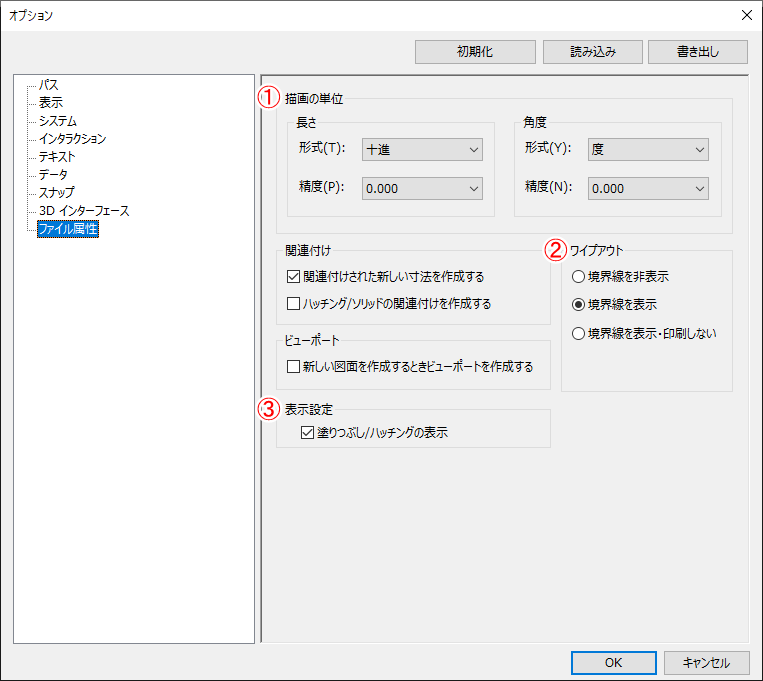Click the 初期化 button

pos(475,51)
